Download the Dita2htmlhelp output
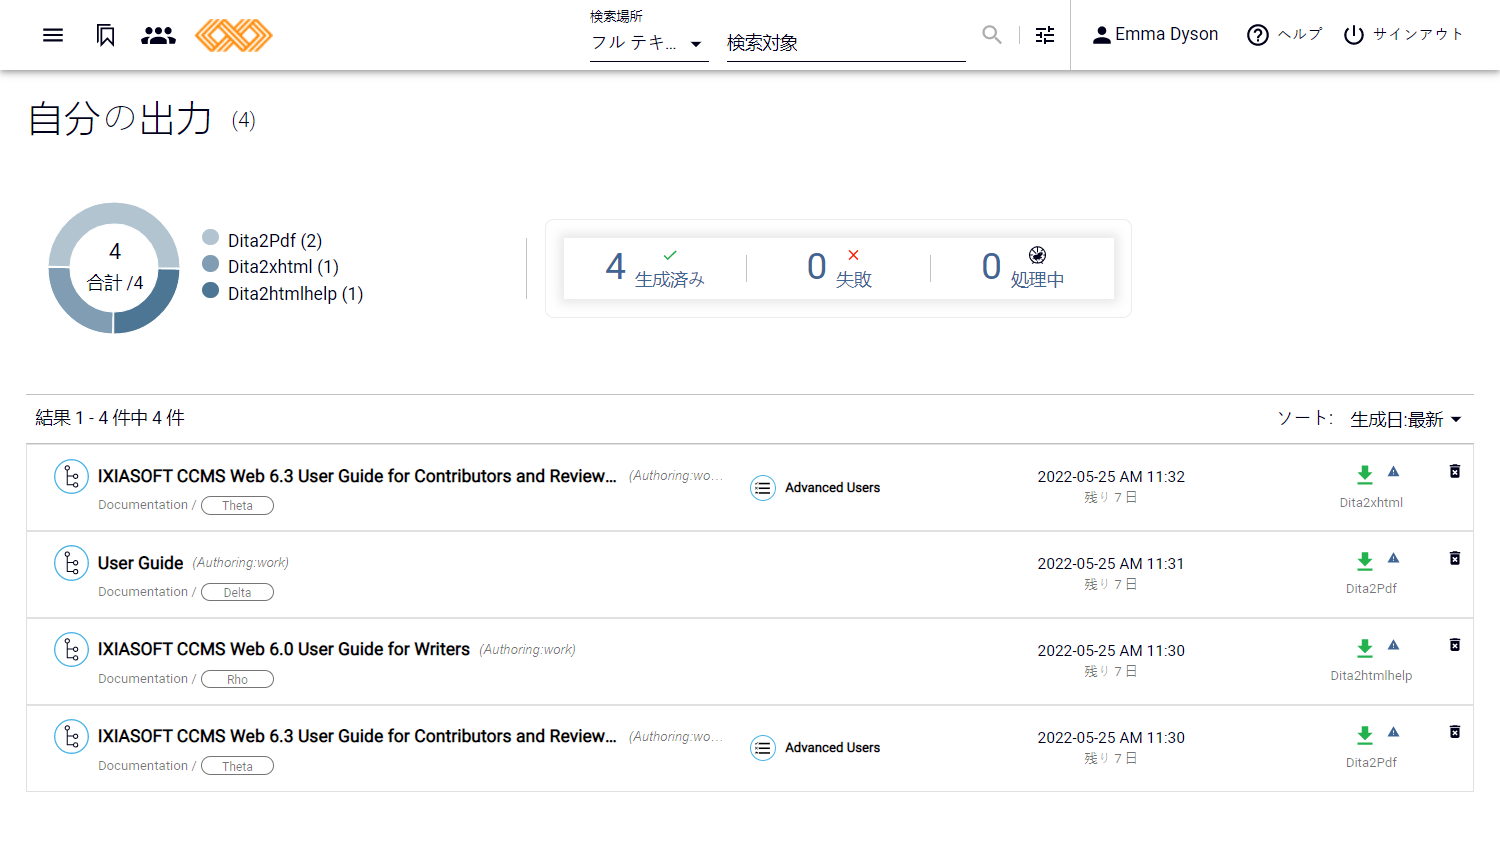This screenshot has width=1500, height=850. [x=1365, y=648]
